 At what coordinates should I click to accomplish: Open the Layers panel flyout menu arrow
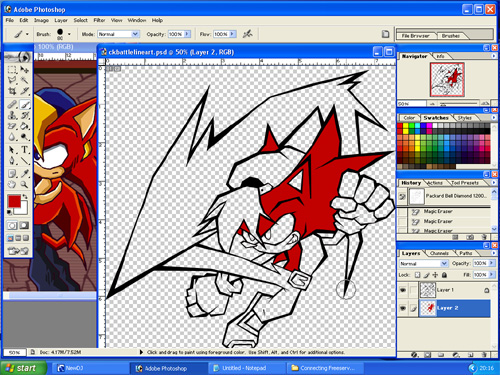click(x=493, y=253)
